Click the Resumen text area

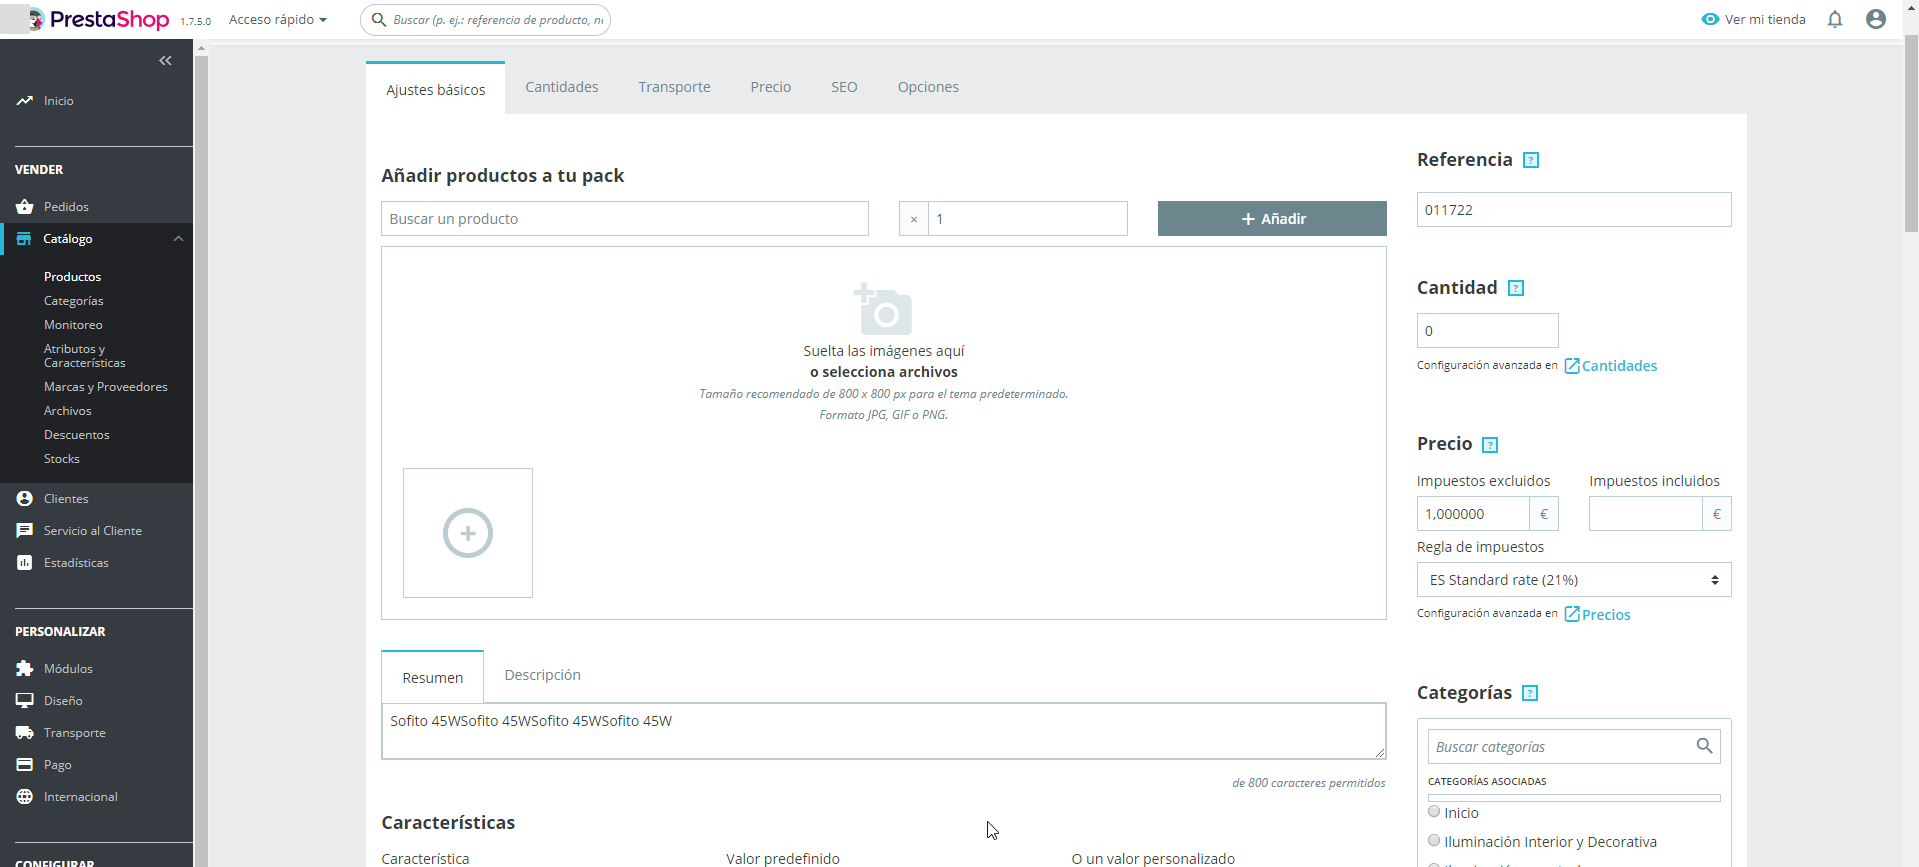coord(884,731)
